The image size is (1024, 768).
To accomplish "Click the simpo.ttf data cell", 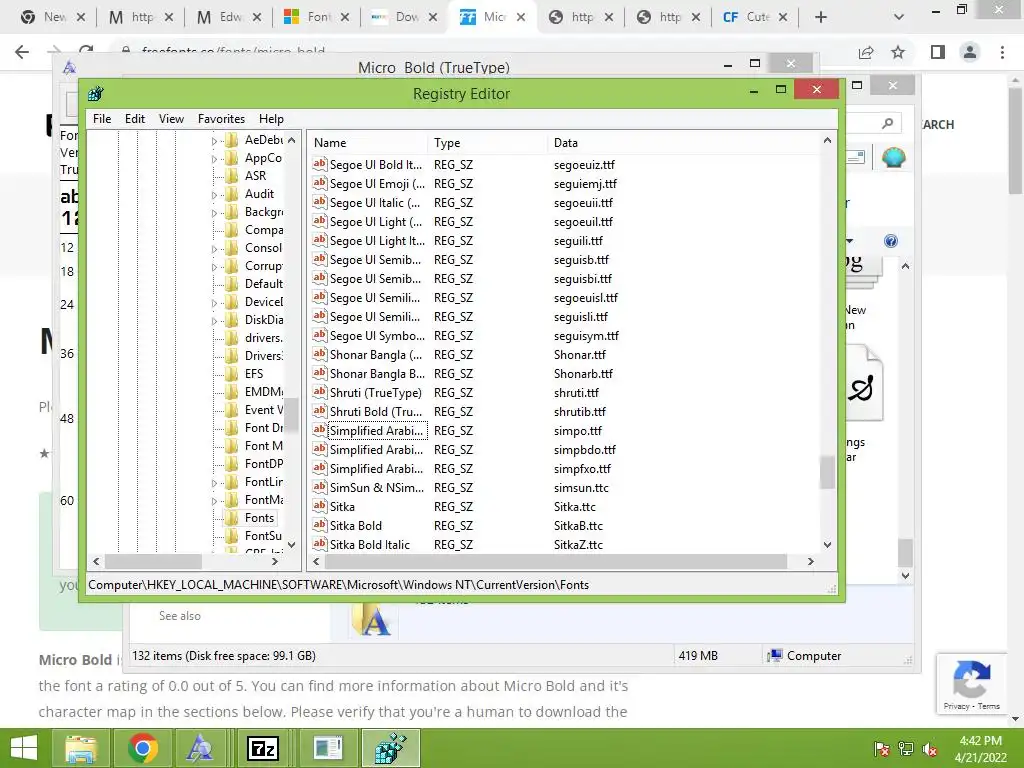I will [577, 430].
